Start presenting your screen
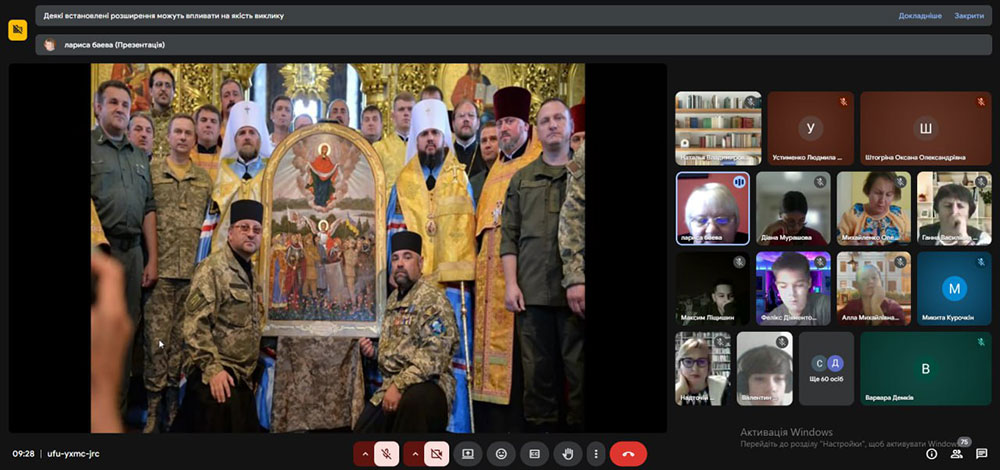 pyautogui.click(x=467, y=453)
